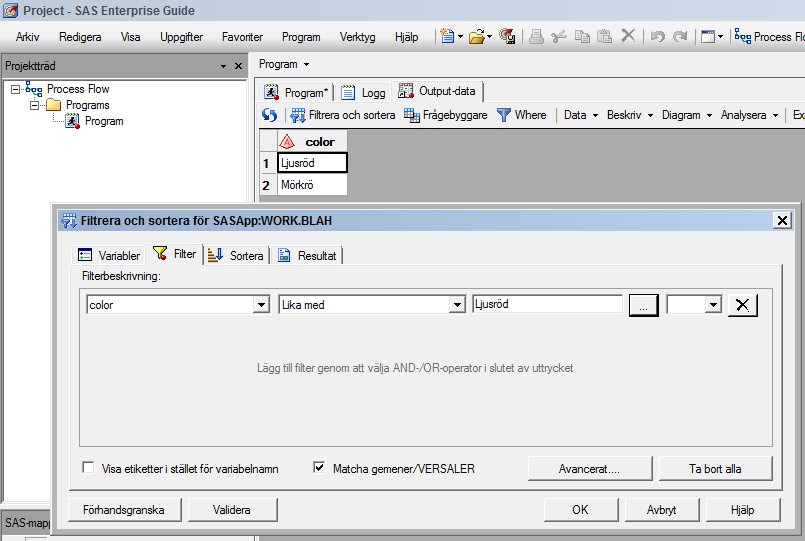Viewport: 805px width, 541px height.
Task: Switch to the Output-data tab
Action: click(437, 91)
